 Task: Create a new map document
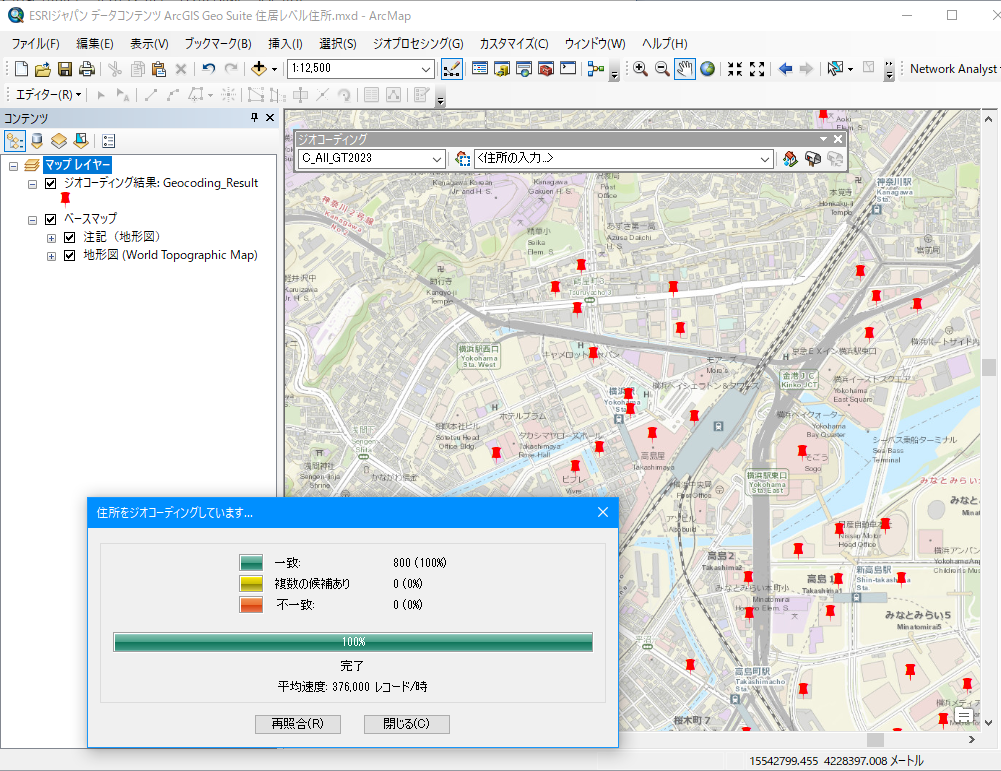pos(21,69)
